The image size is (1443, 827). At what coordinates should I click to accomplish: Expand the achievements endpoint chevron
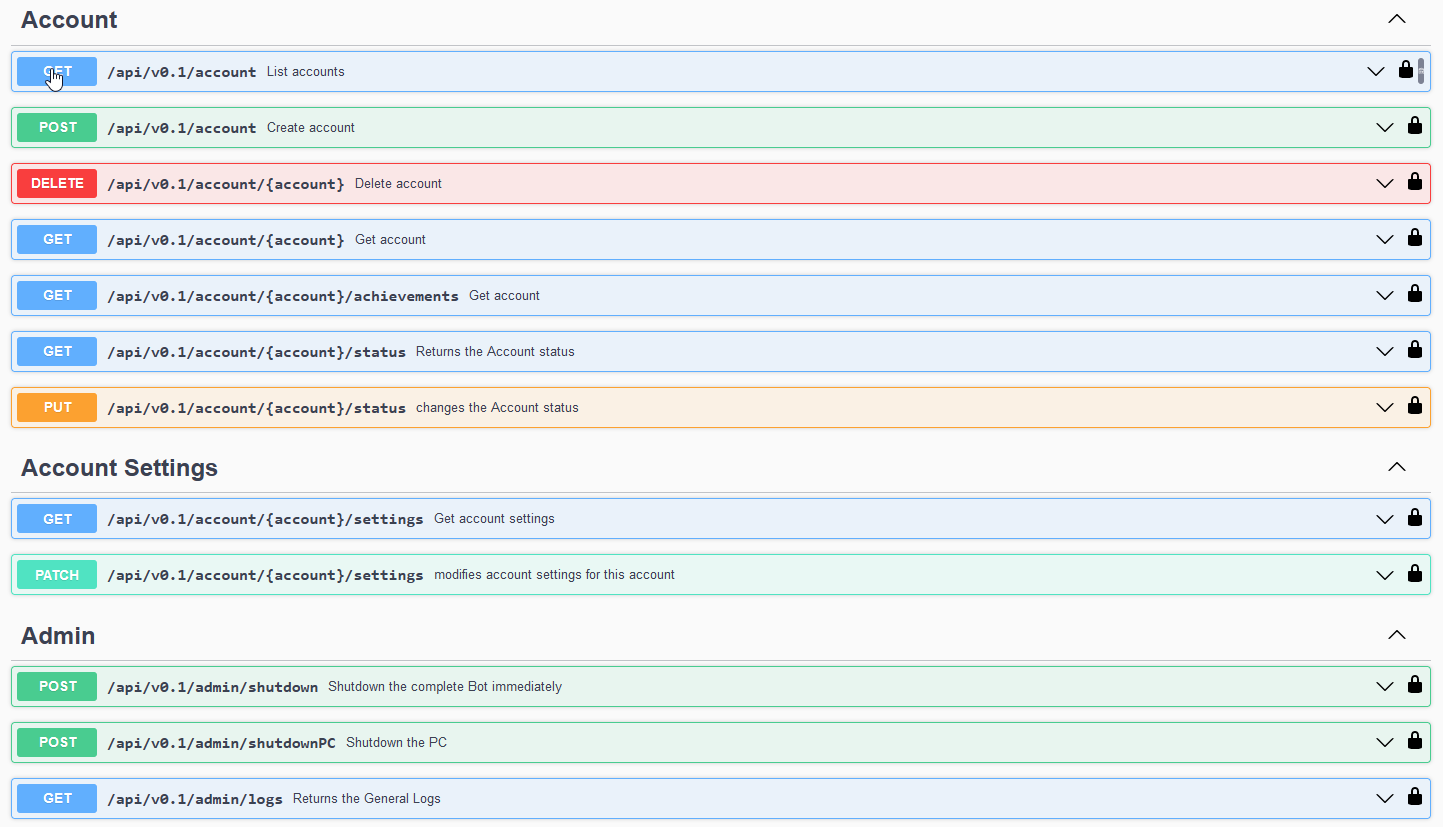(1385, 296)
